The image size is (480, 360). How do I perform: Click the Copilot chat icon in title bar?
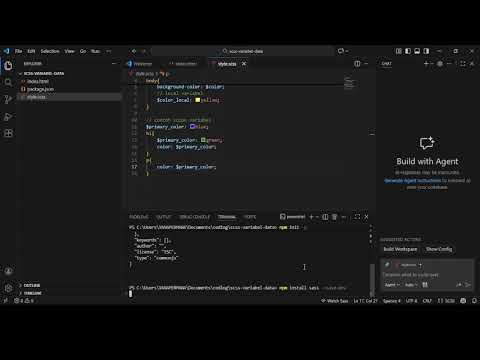pos(341,51)
